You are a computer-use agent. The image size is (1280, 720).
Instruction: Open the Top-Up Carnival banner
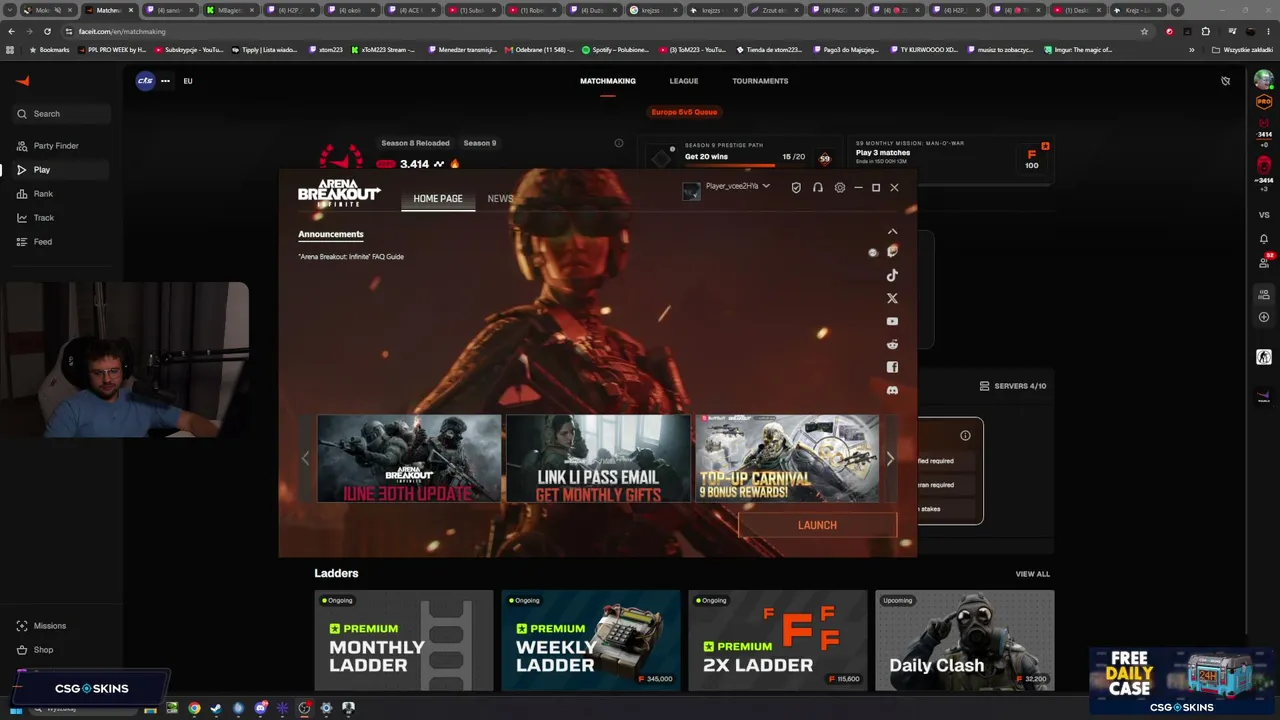click(x=787, y=458)
